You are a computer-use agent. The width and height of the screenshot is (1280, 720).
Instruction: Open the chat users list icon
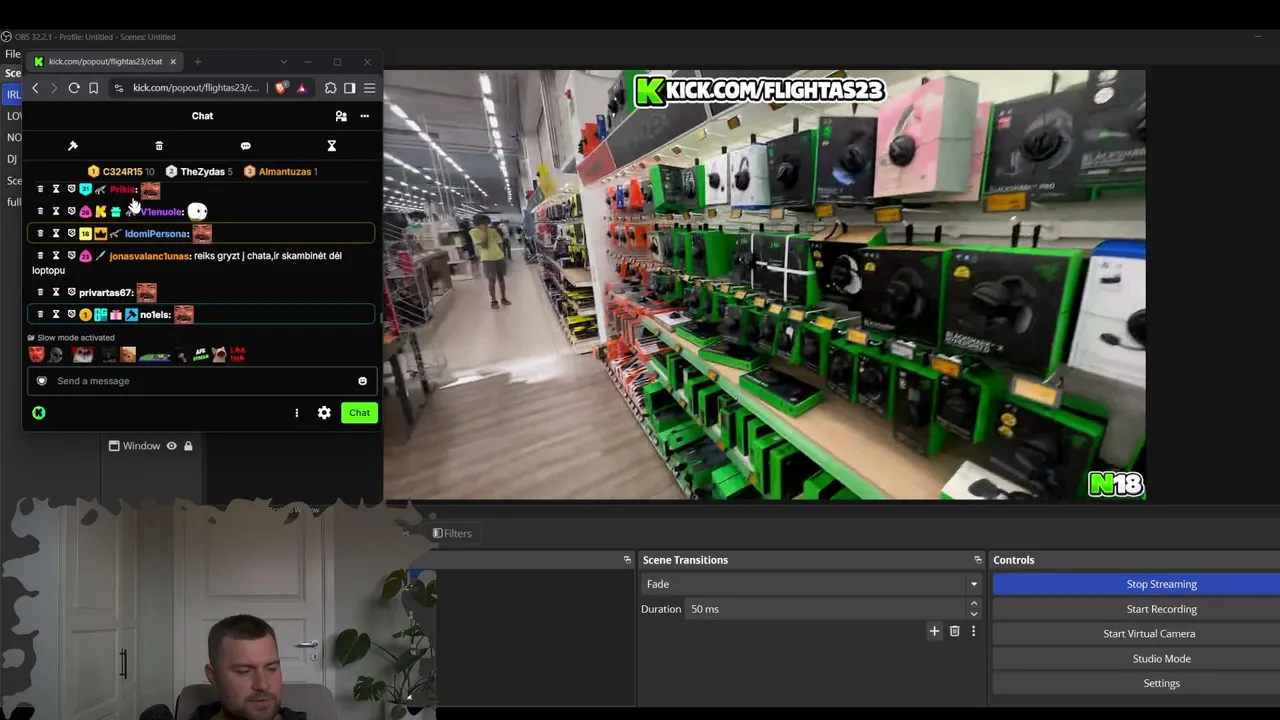341,116
